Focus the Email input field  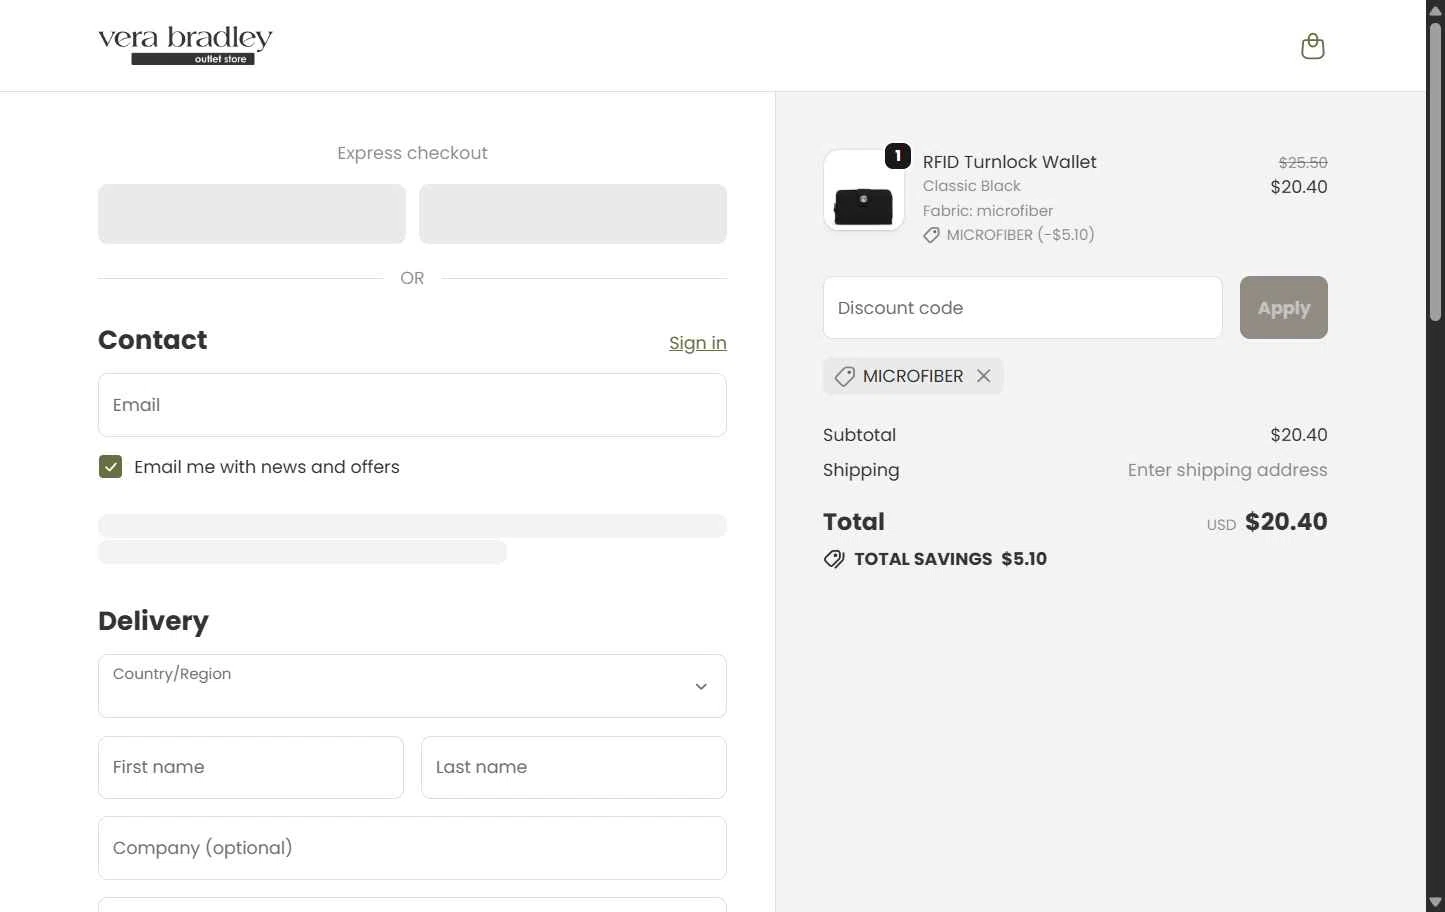pos(412,405)
